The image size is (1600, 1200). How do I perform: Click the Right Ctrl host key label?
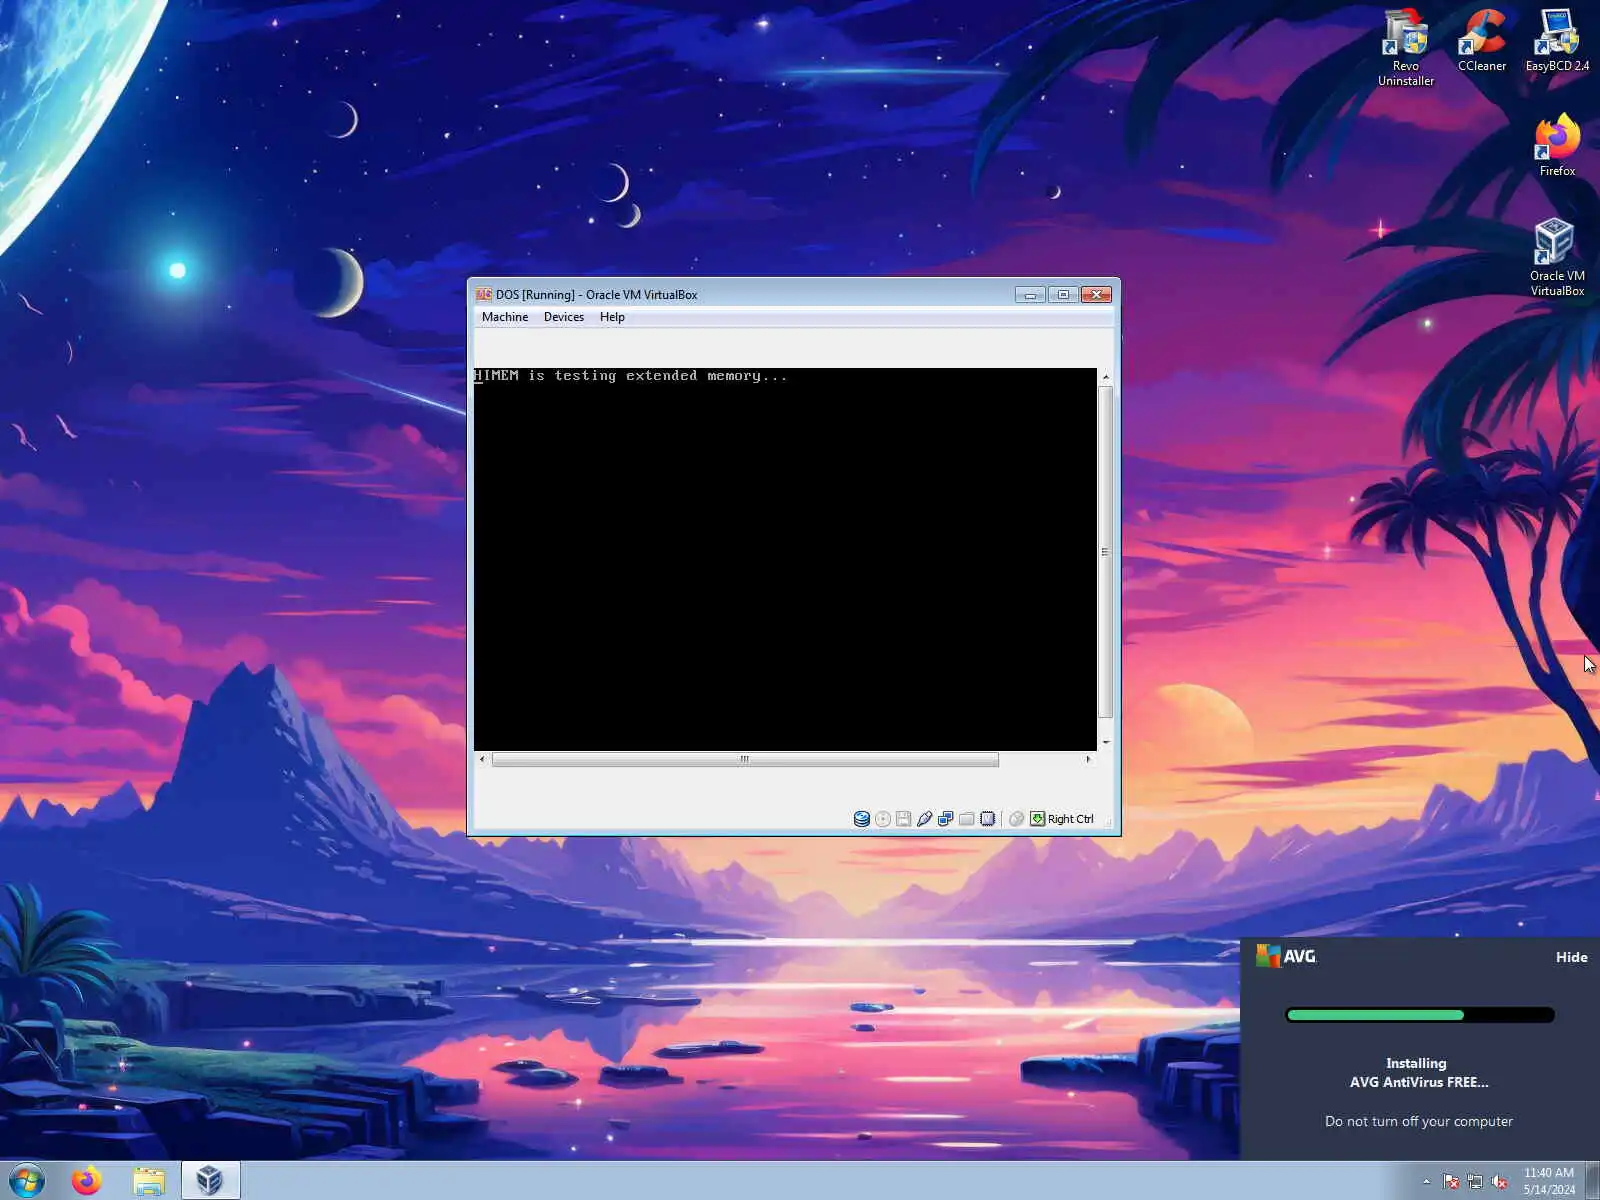click(x=1071, y=819)
